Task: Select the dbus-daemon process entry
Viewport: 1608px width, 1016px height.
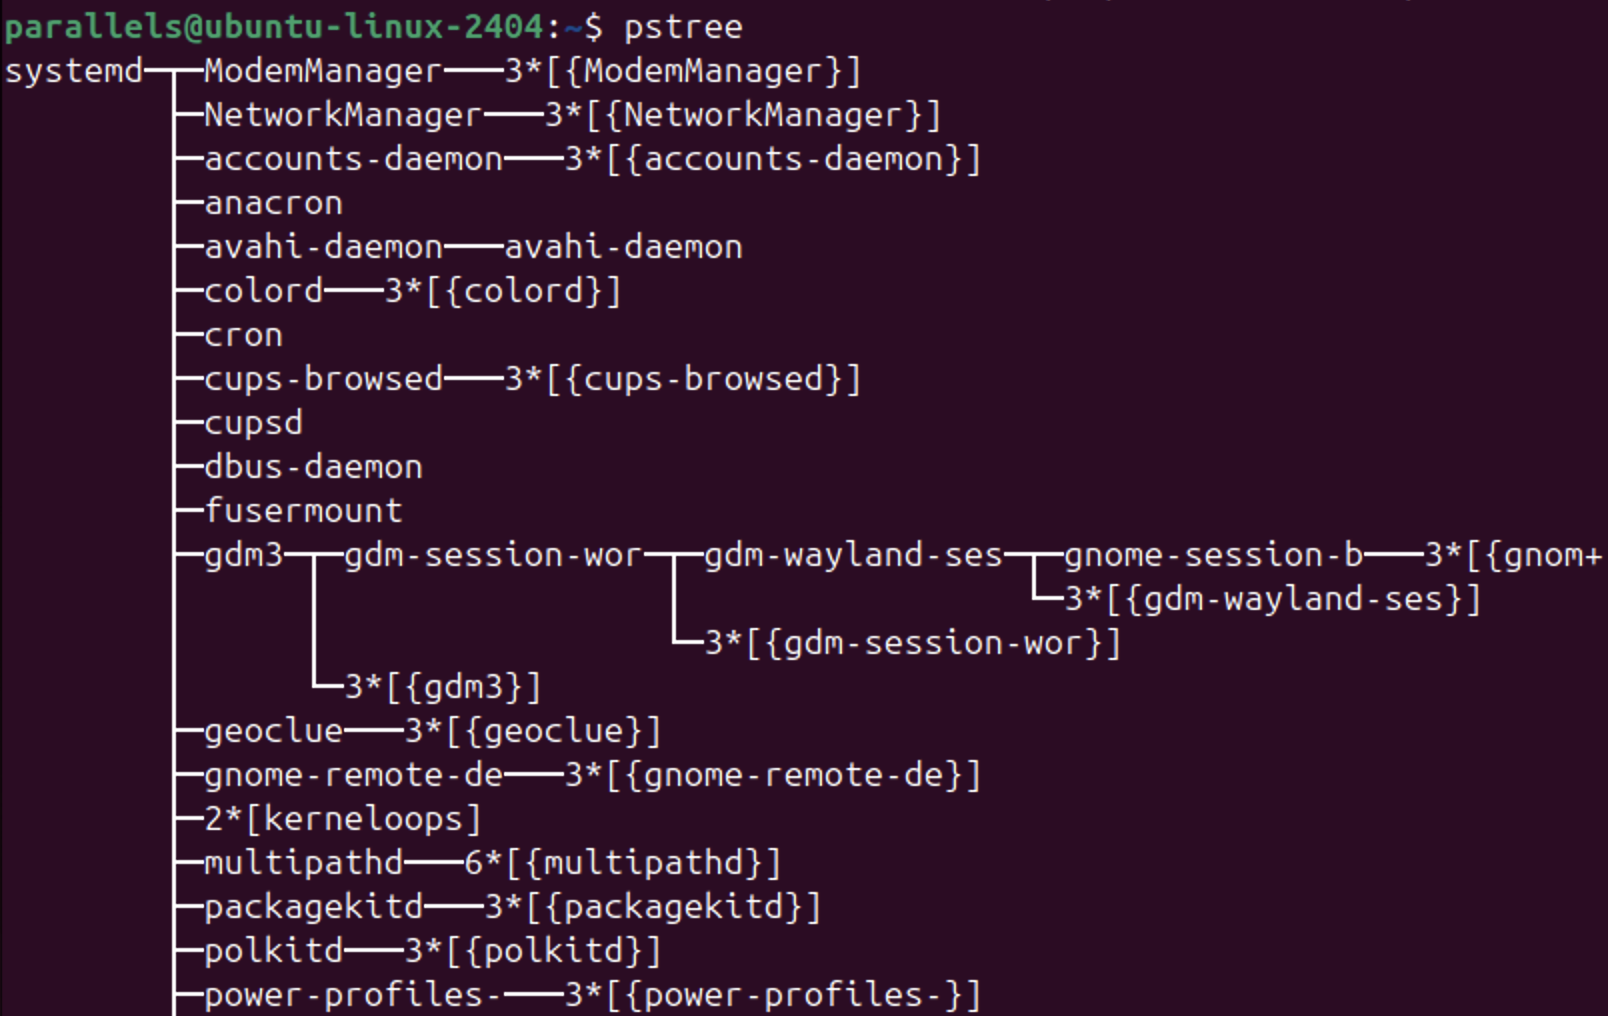Action: [x=313, y=468]
